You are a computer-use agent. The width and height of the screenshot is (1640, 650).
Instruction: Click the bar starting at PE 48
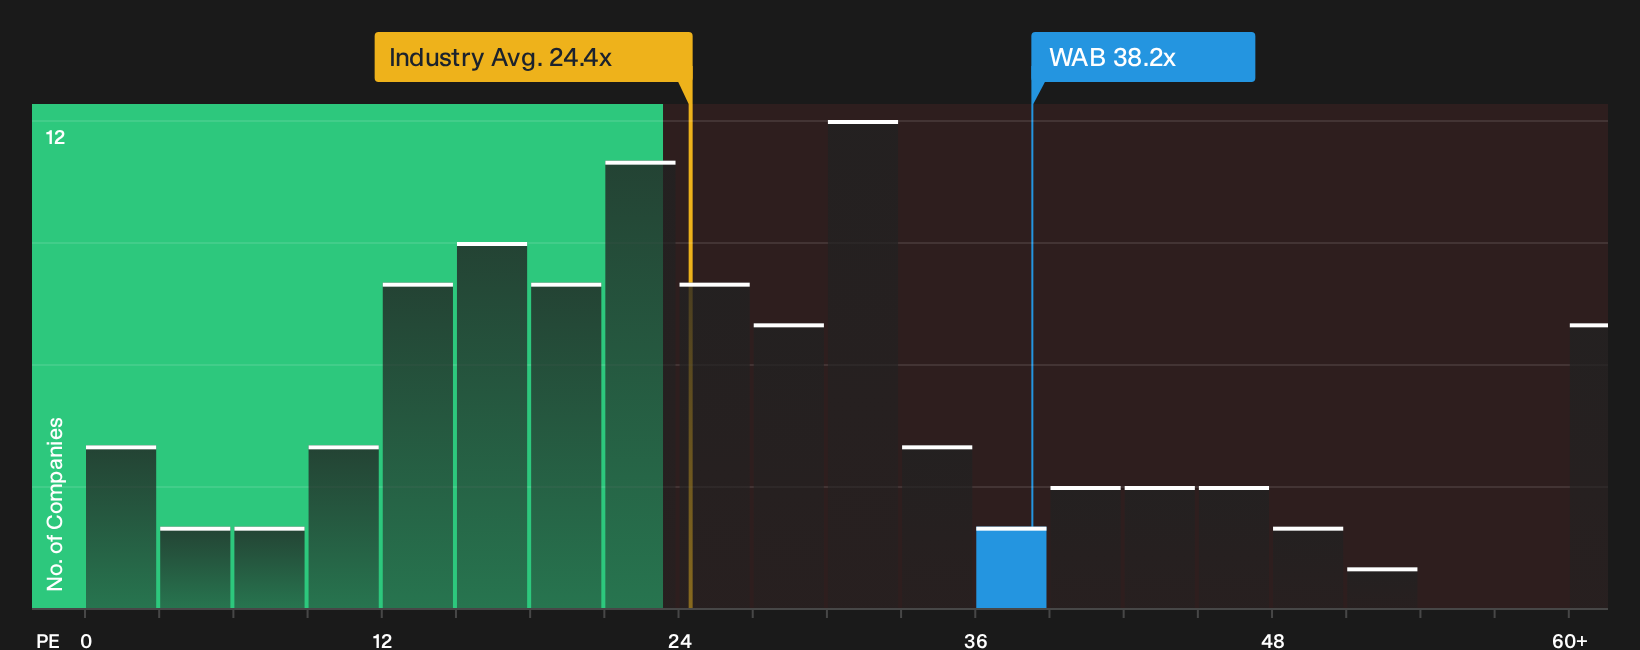point(1308,568)
